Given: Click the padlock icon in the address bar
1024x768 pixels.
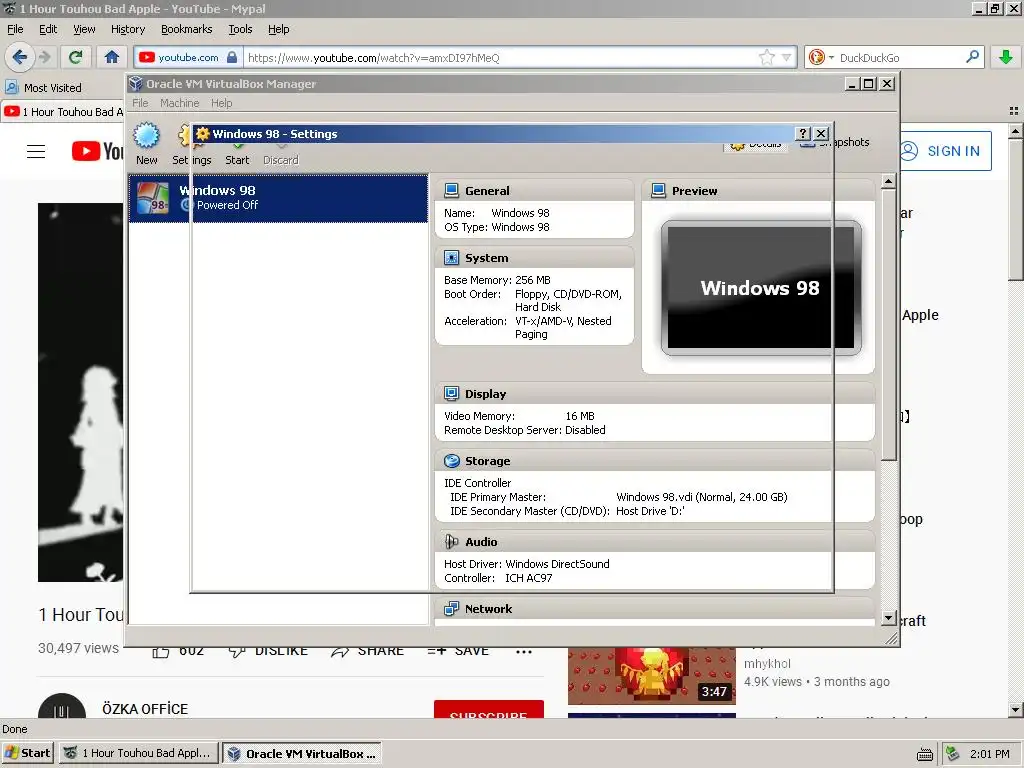Looking at the screenshot, I should (x=232, y=57).
